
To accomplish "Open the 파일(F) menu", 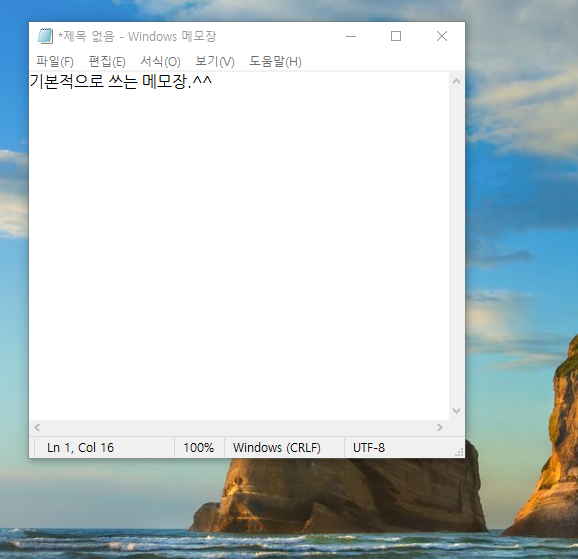I will coord(55,61).
